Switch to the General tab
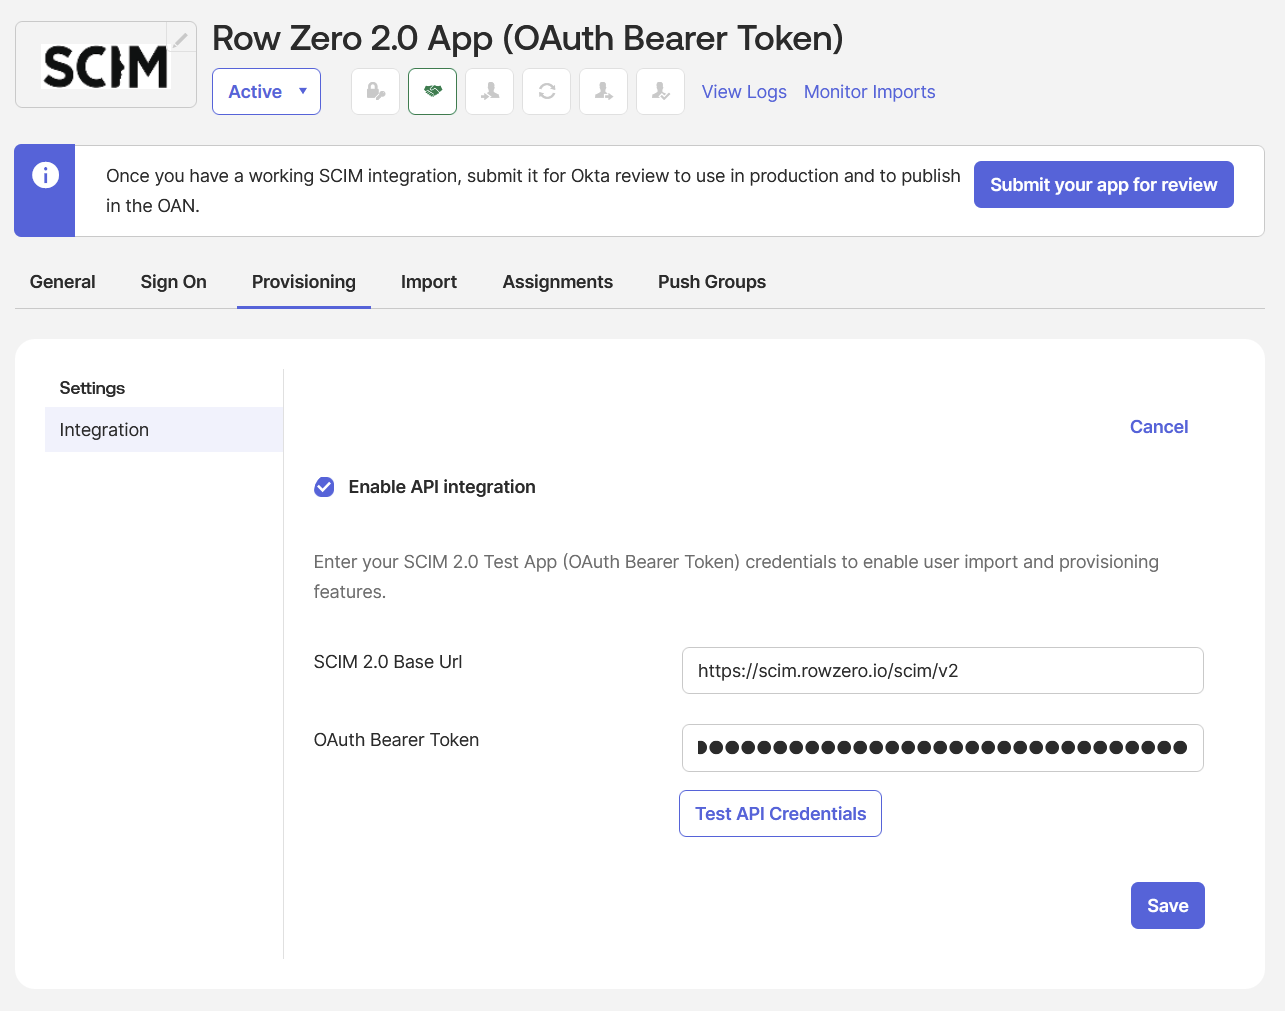 (62, 282)
